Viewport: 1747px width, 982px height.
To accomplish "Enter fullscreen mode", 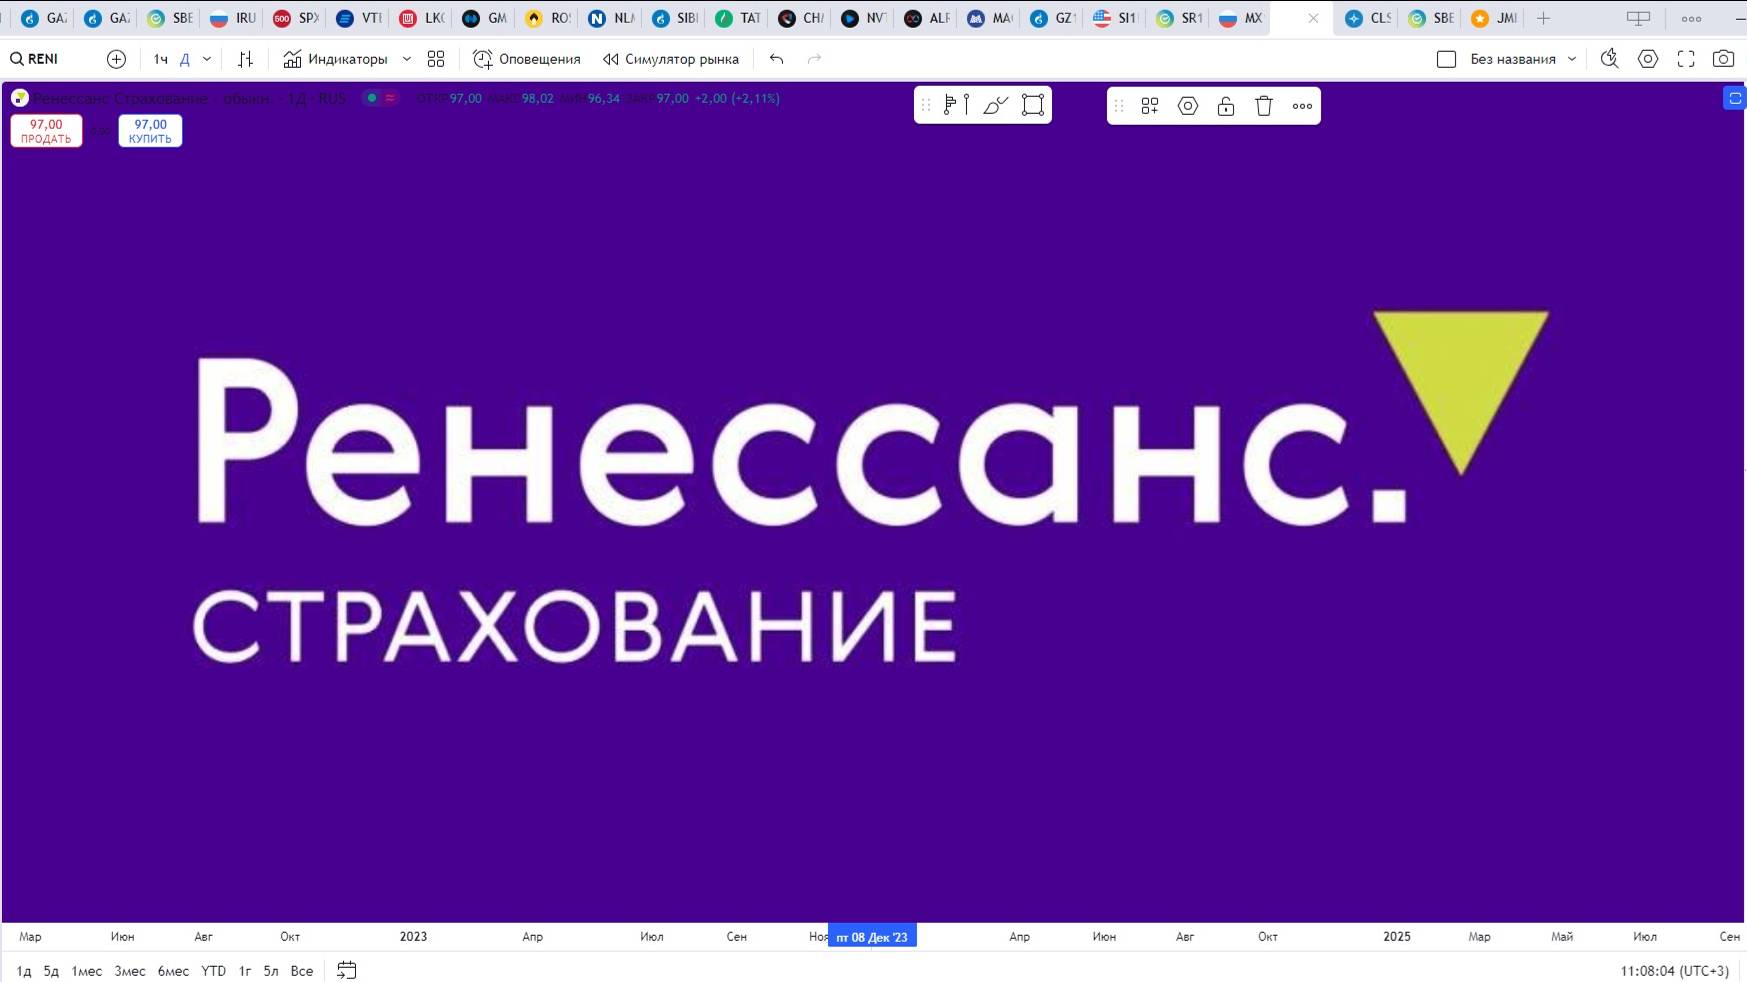I will pos(1686,59).
